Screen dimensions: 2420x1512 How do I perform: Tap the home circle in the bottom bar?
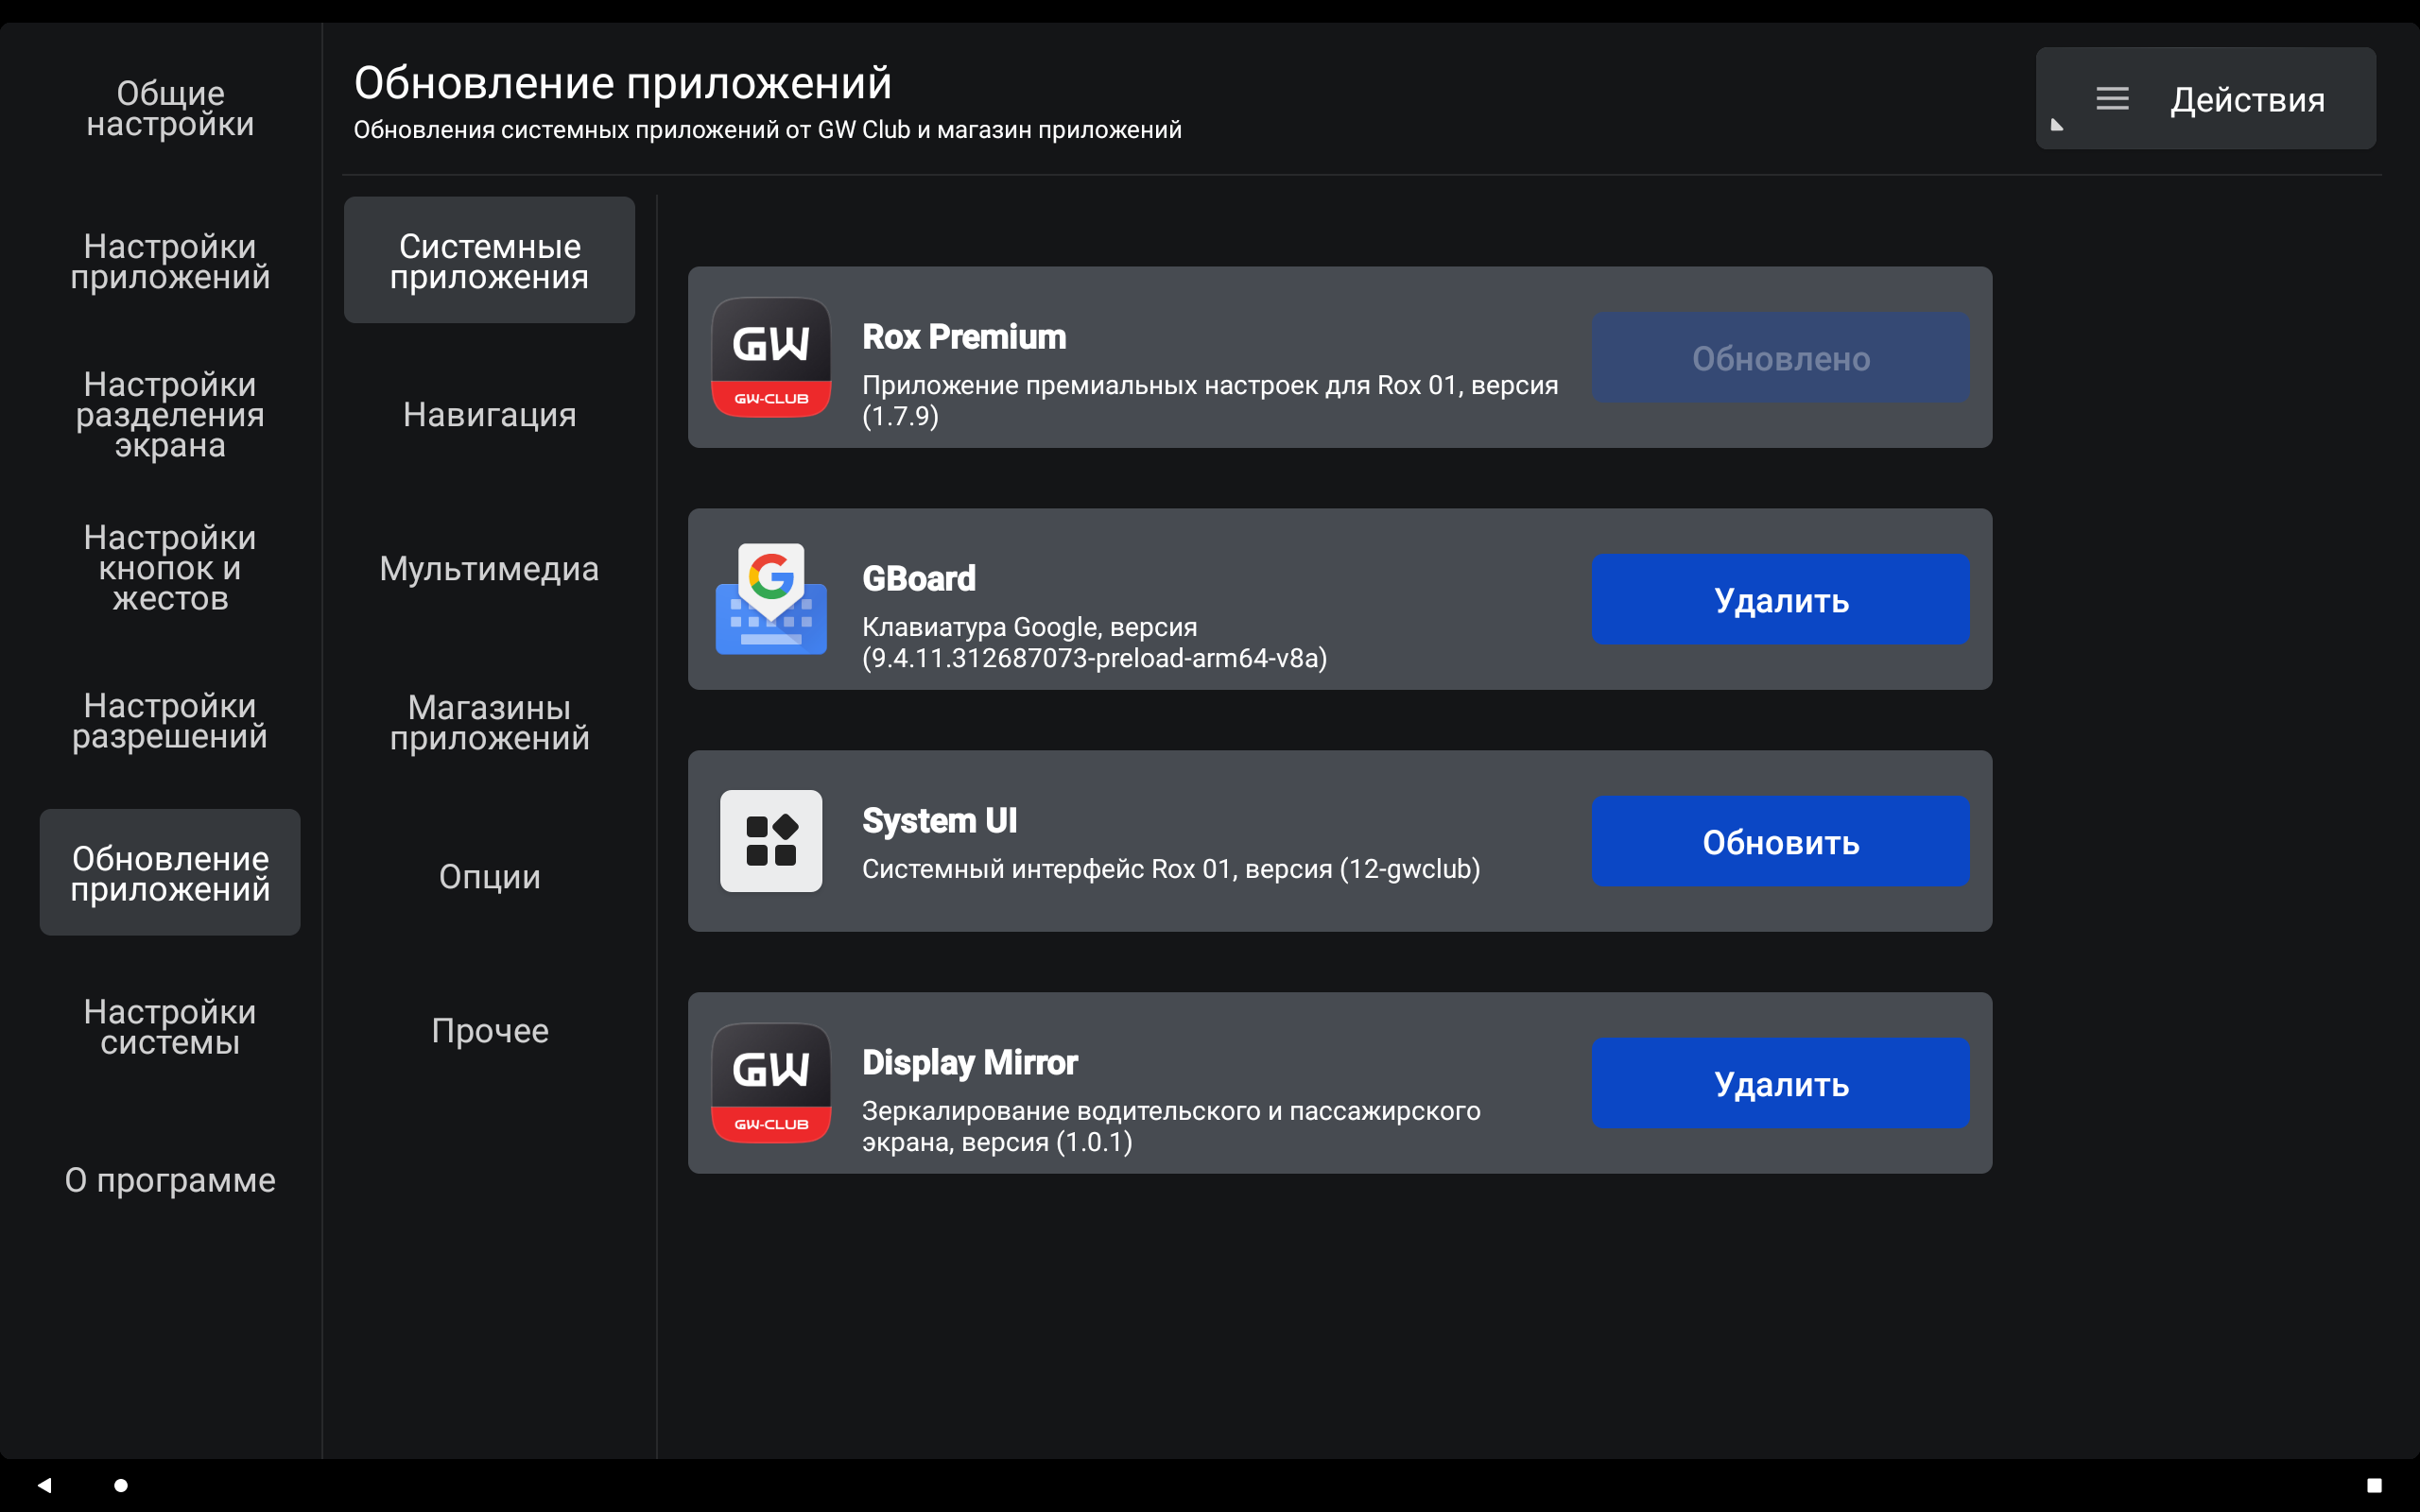click(x=122, y=1486)
